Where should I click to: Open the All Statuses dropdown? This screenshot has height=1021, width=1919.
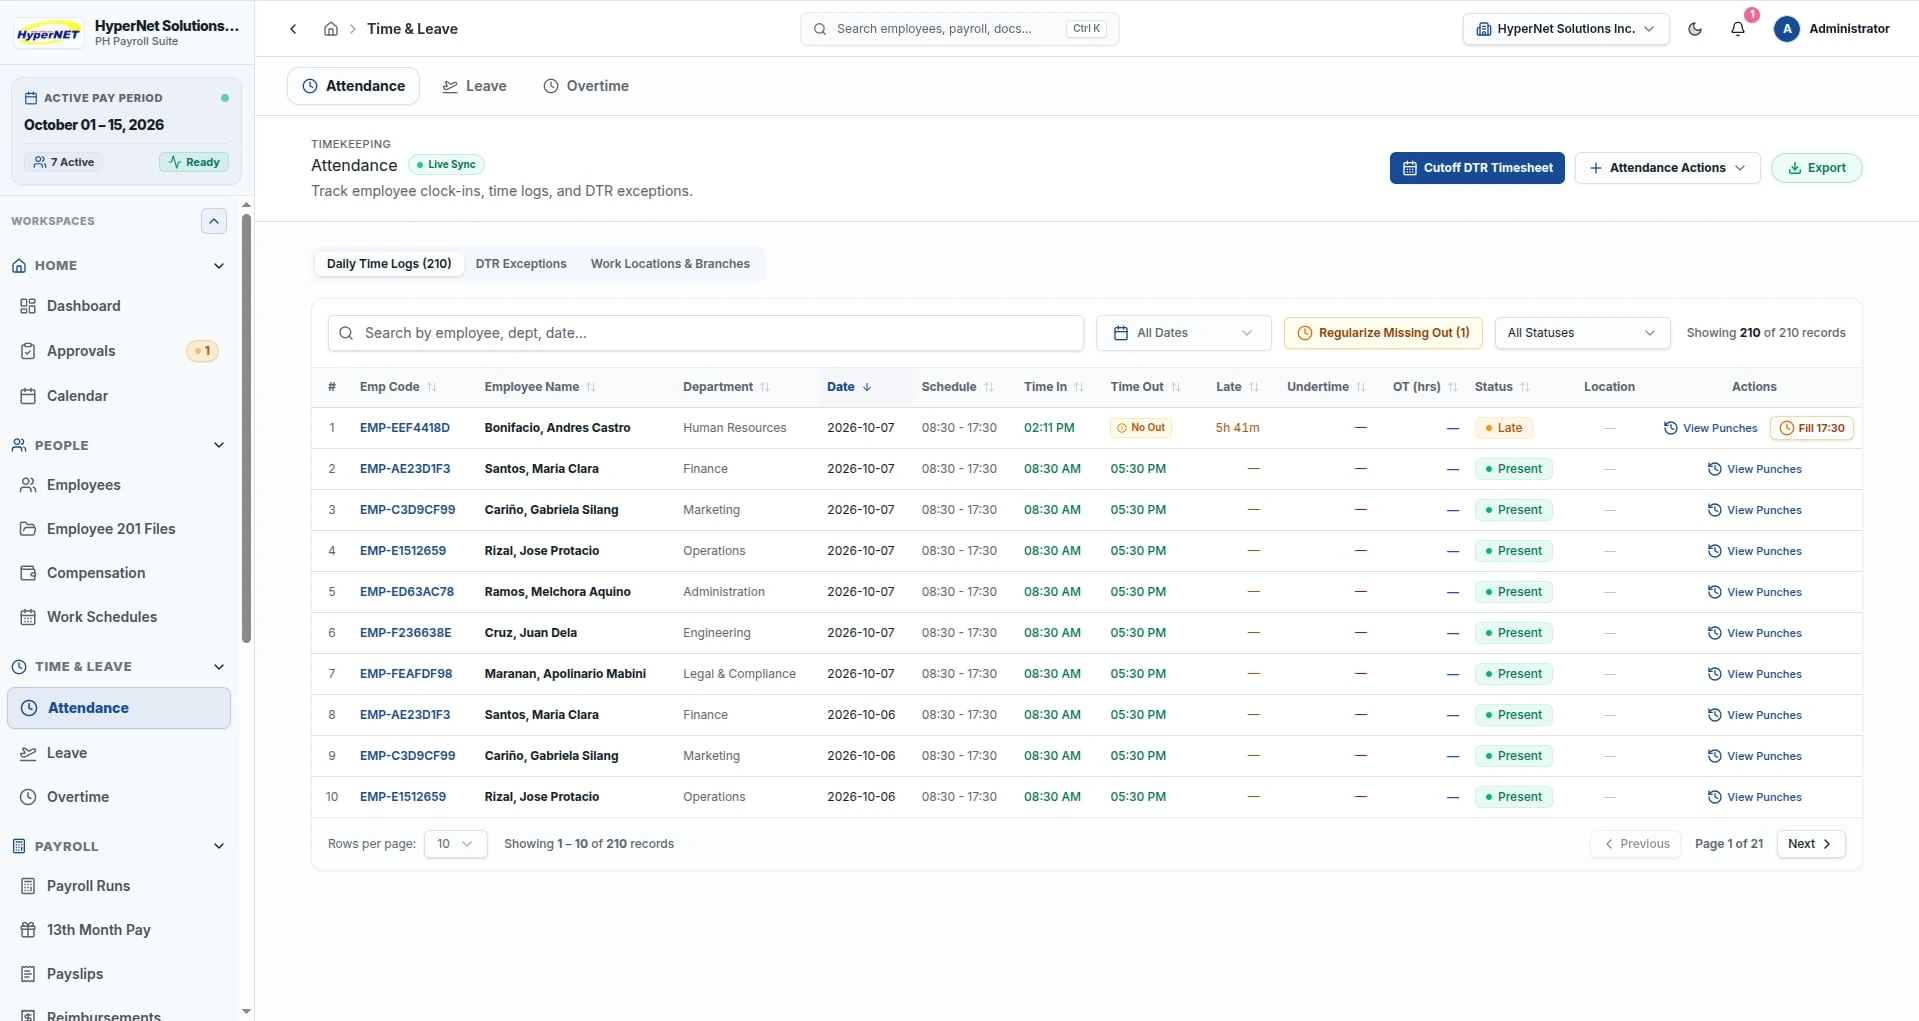point(1582,333)
